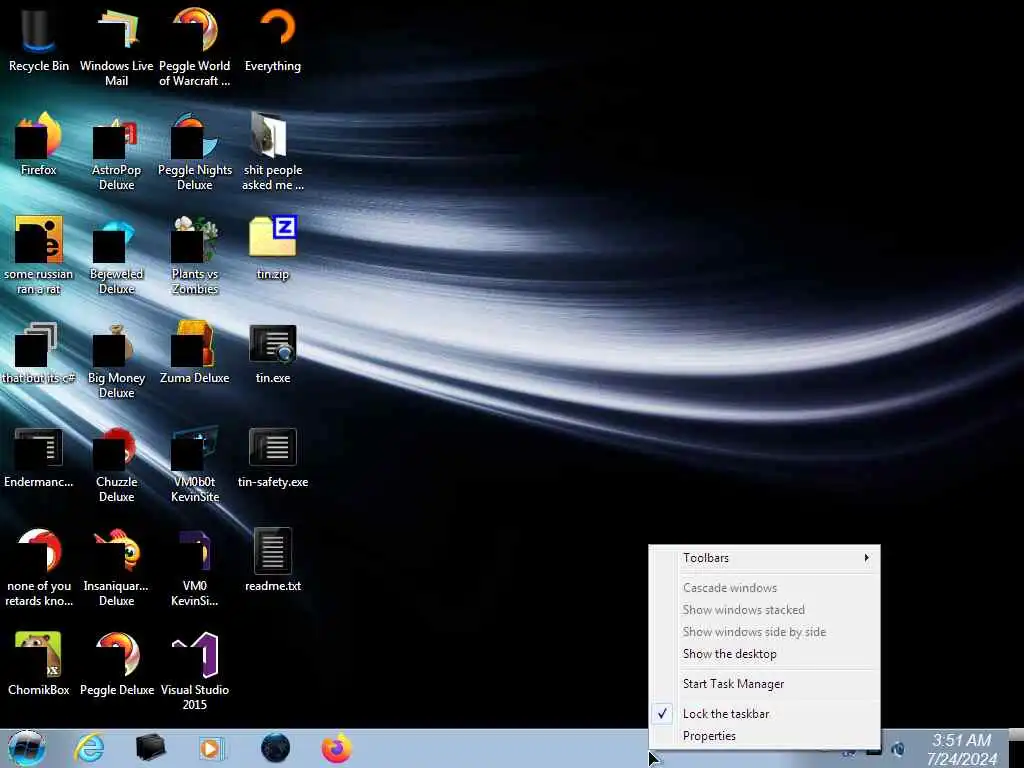This screenshot has width=1024, height=768.
Task: Open Windows Media Player from taskbar
Action: [x=212, y=748]
